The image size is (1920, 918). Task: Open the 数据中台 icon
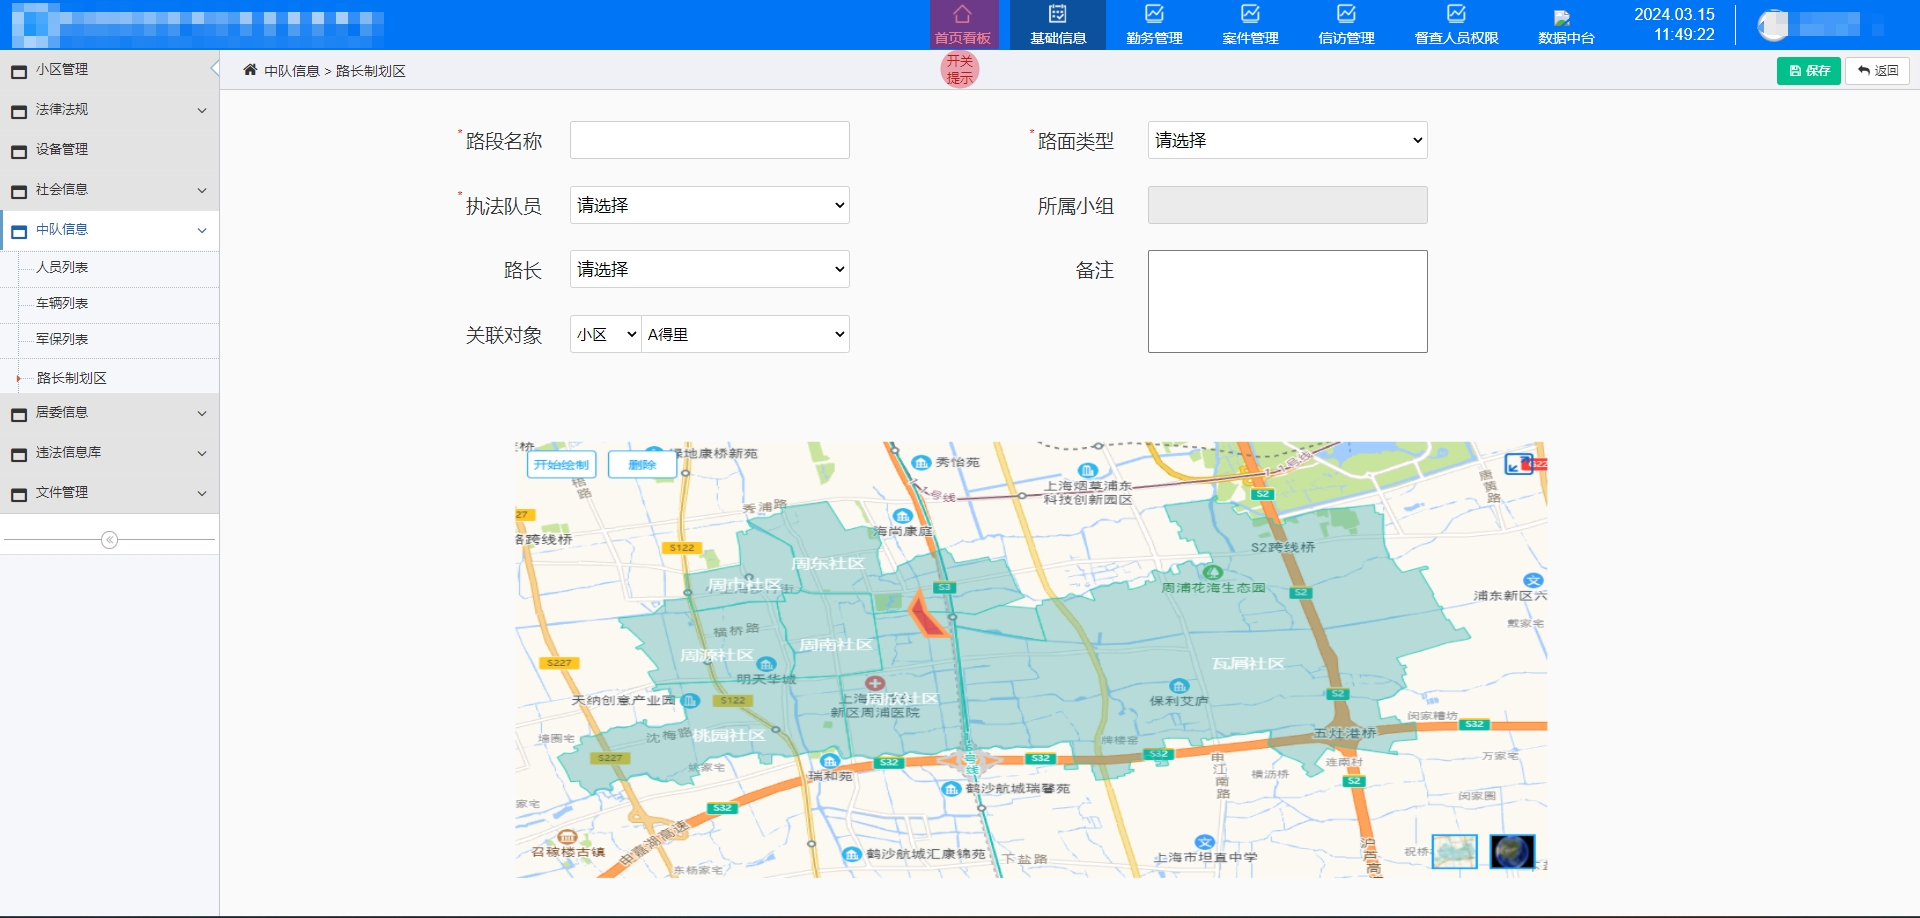click(x=1562, y=18)
